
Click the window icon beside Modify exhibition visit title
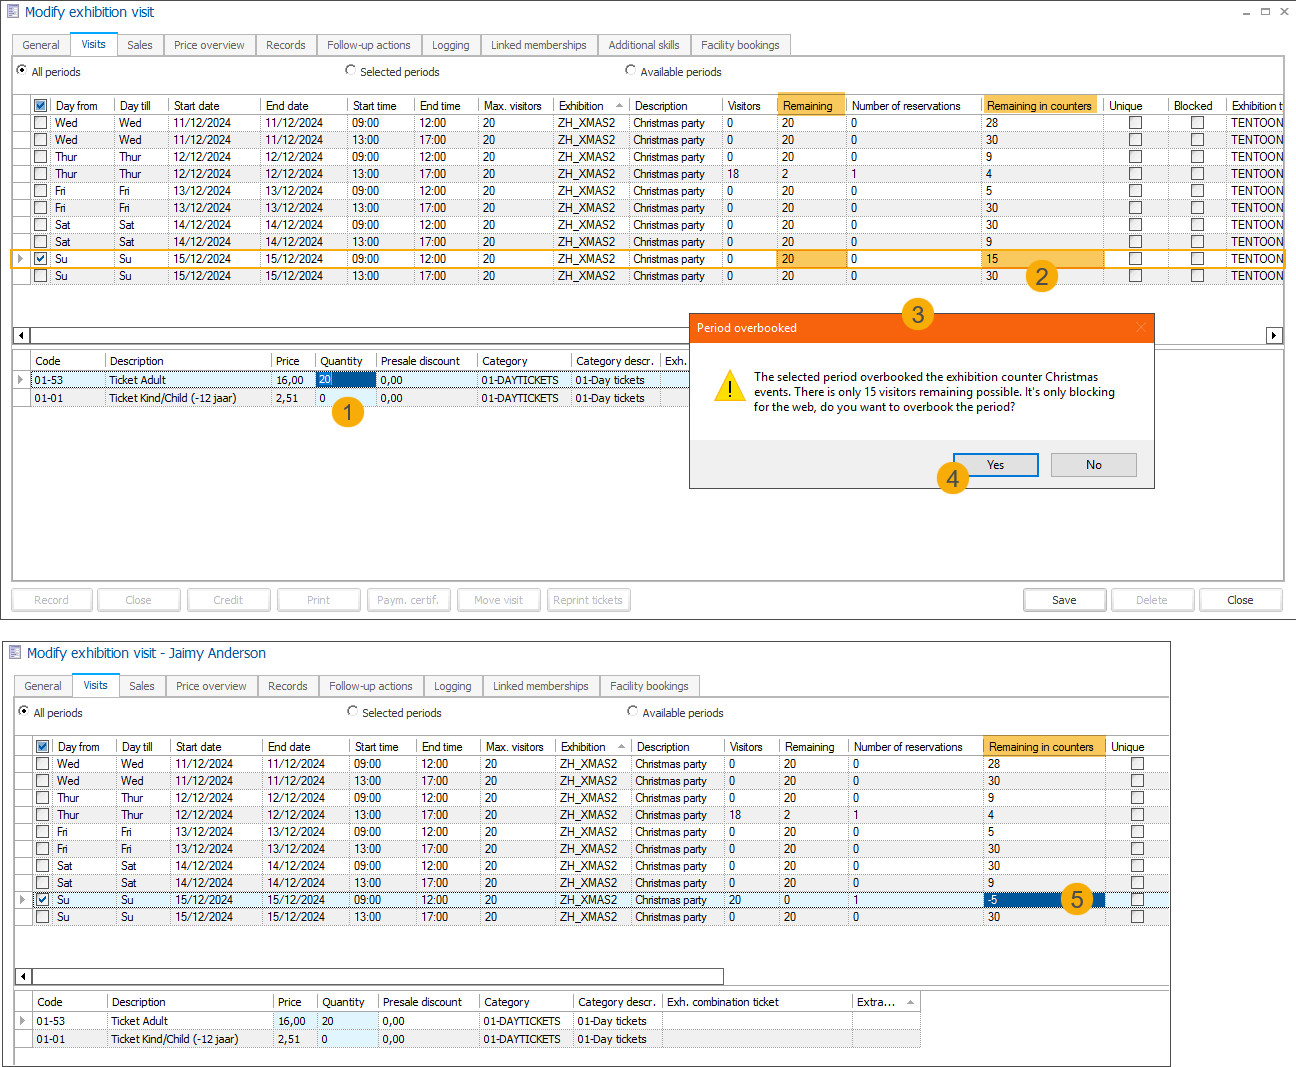(13, 12)
